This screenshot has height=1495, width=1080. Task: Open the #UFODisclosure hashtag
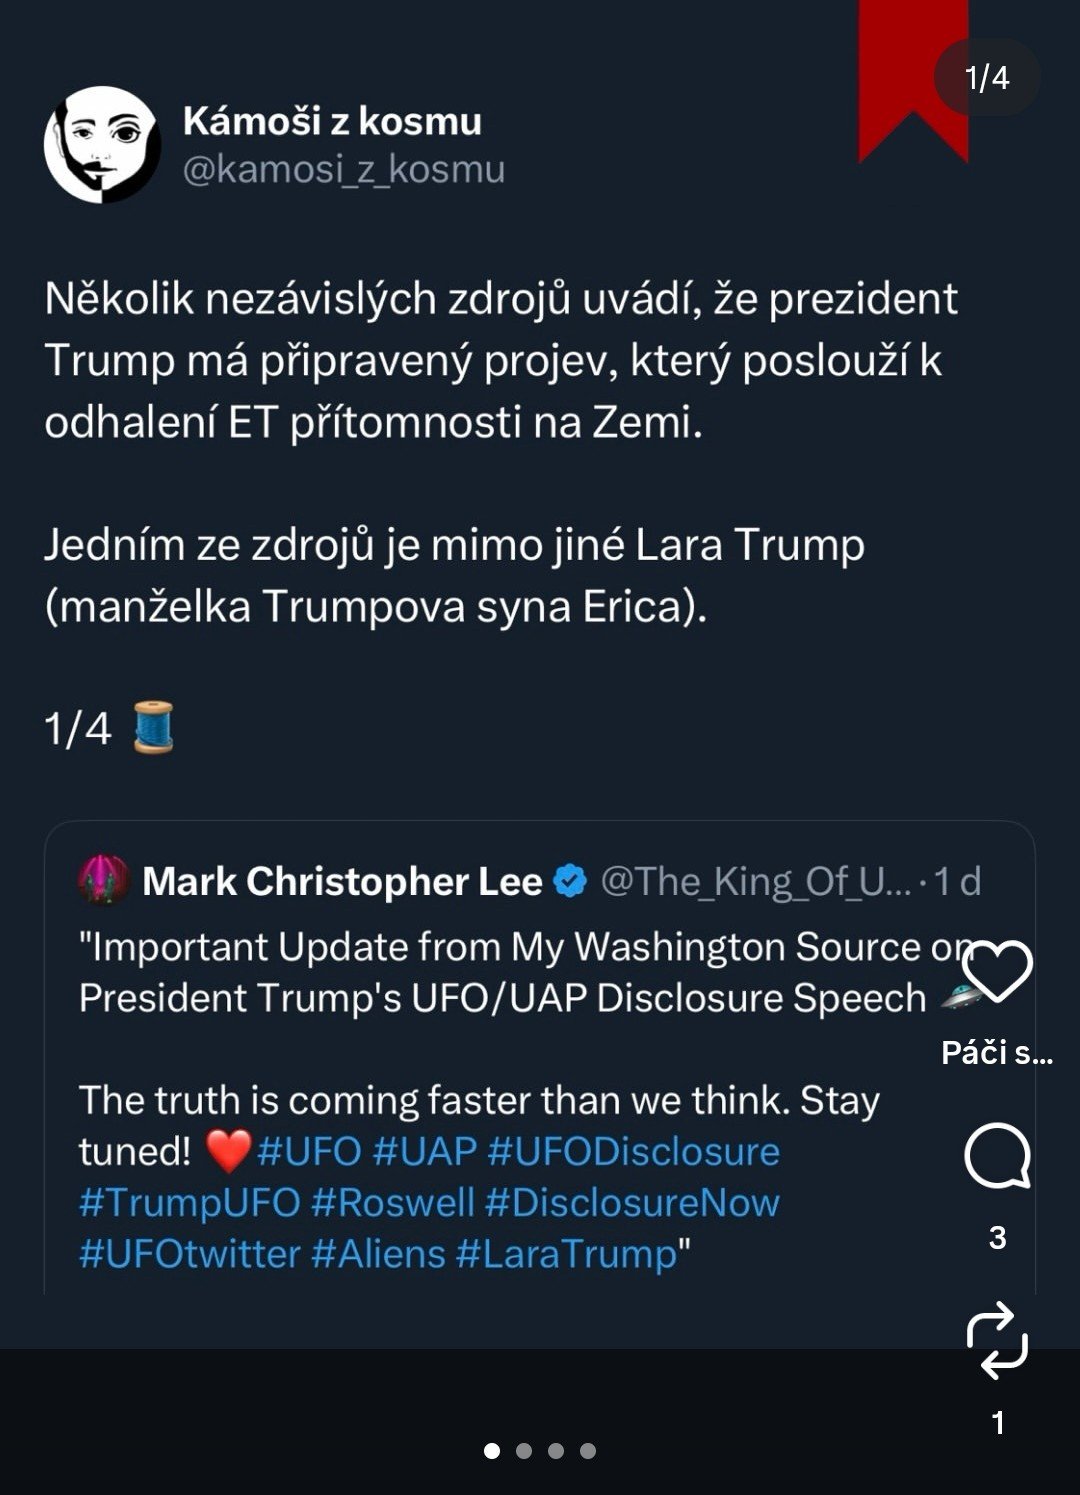click(x=633, y=1151)
